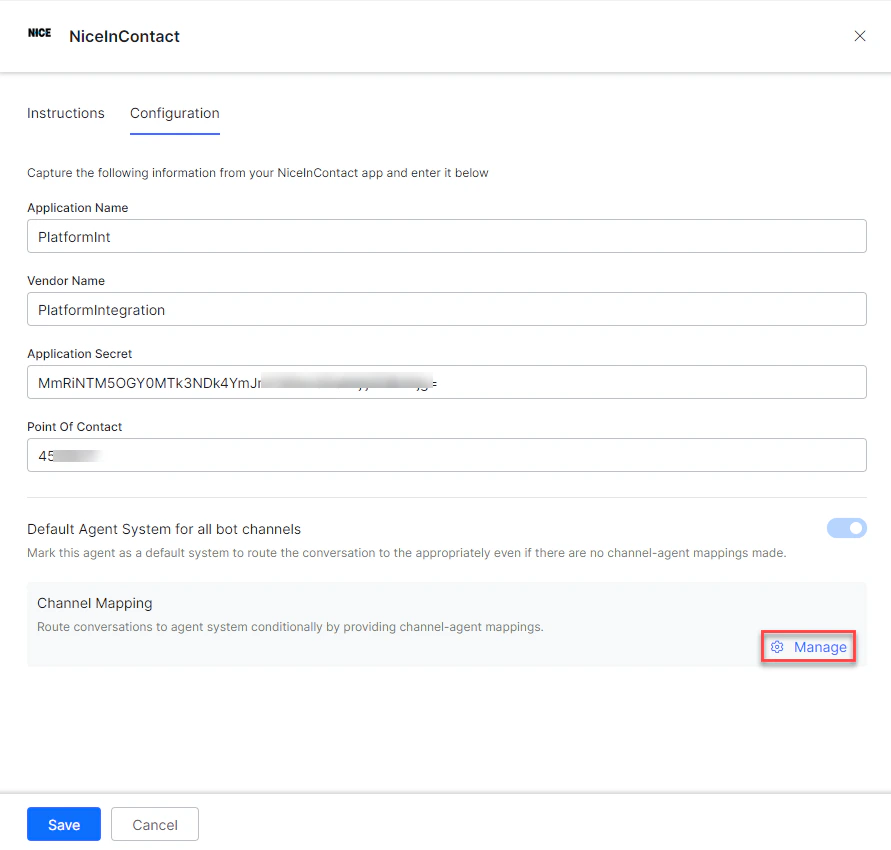The height and width of the screenshot is (850, 891).
Task: Click the X icon to close the dialog
Action: point(859,35)
